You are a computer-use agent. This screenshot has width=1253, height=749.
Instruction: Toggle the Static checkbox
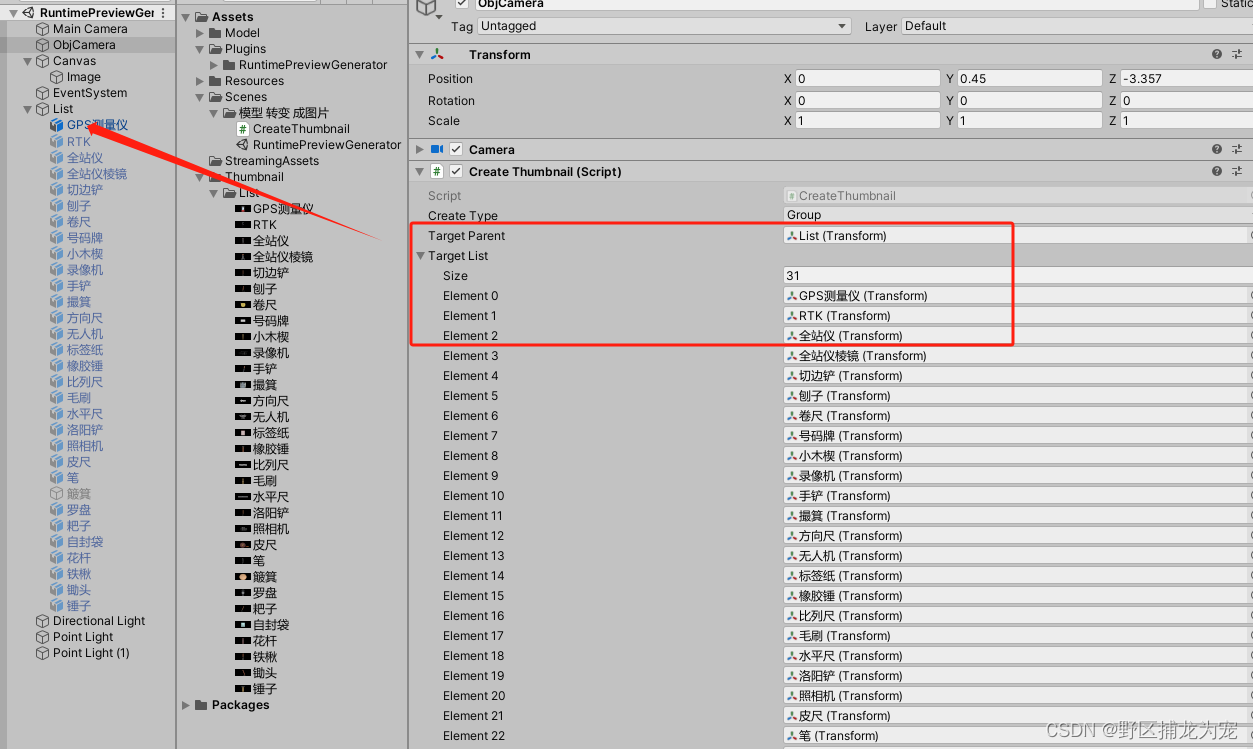[x=1210, y=4]
